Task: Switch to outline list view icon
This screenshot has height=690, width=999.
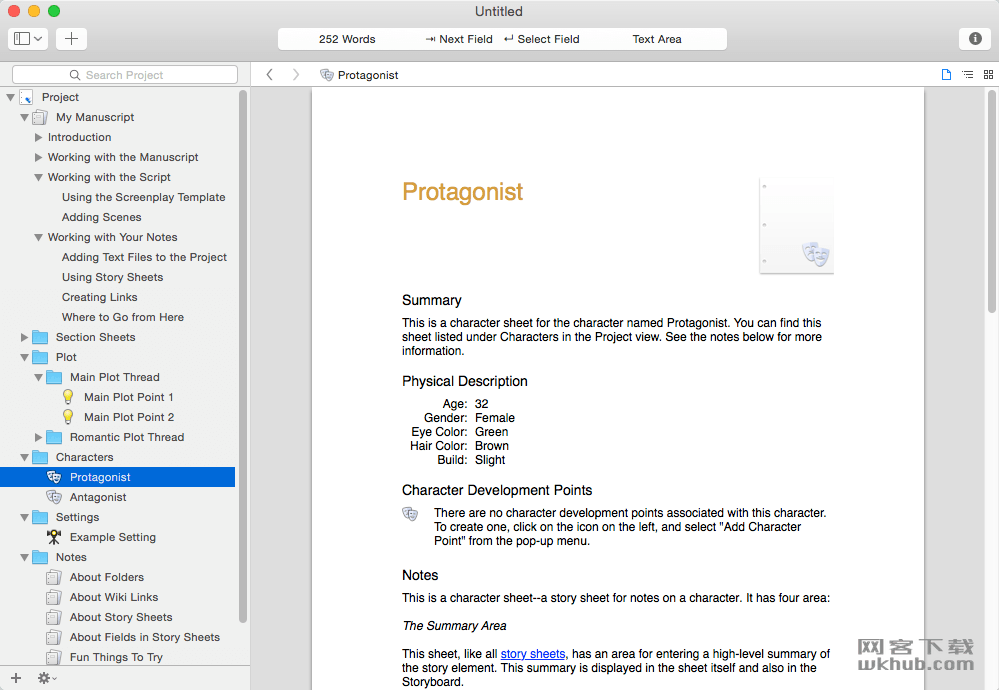Action: click(967, 75)
